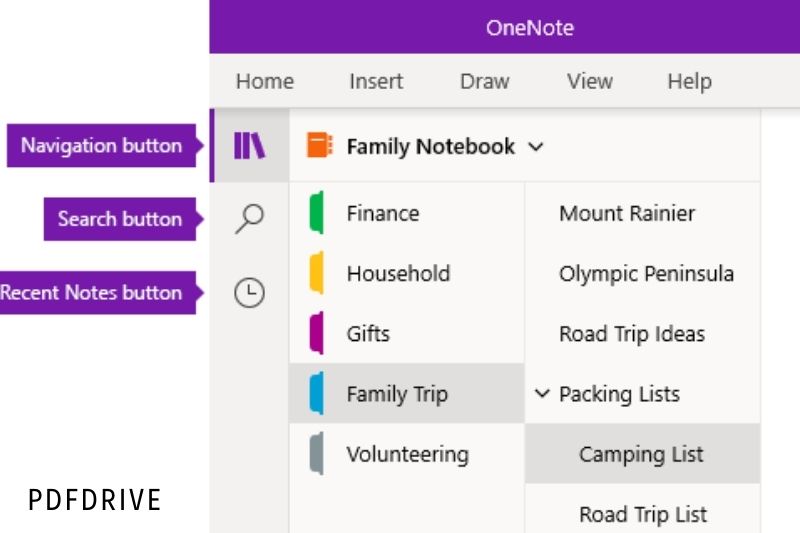Click the yellow Household section tab icon
The image size is (800, 533).
tap(316, 273)
